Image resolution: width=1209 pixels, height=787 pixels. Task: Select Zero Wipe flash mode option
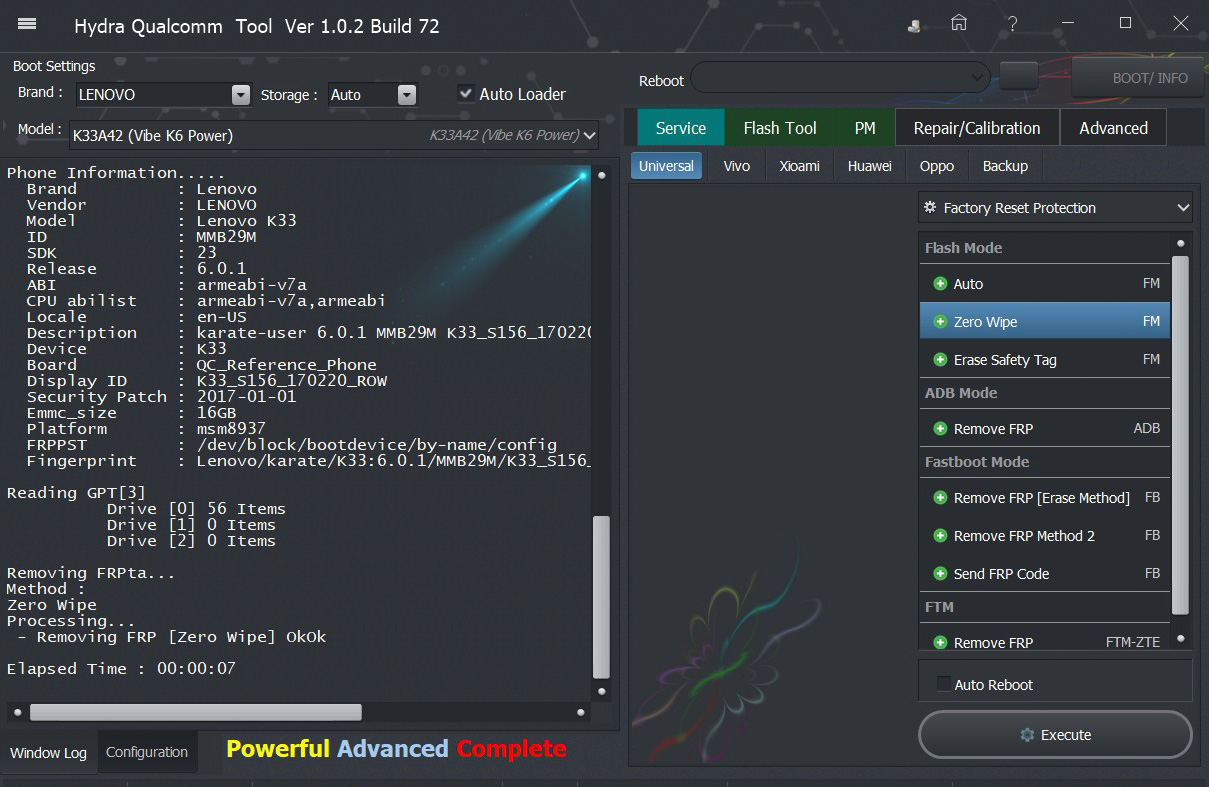pos(1044,322)
